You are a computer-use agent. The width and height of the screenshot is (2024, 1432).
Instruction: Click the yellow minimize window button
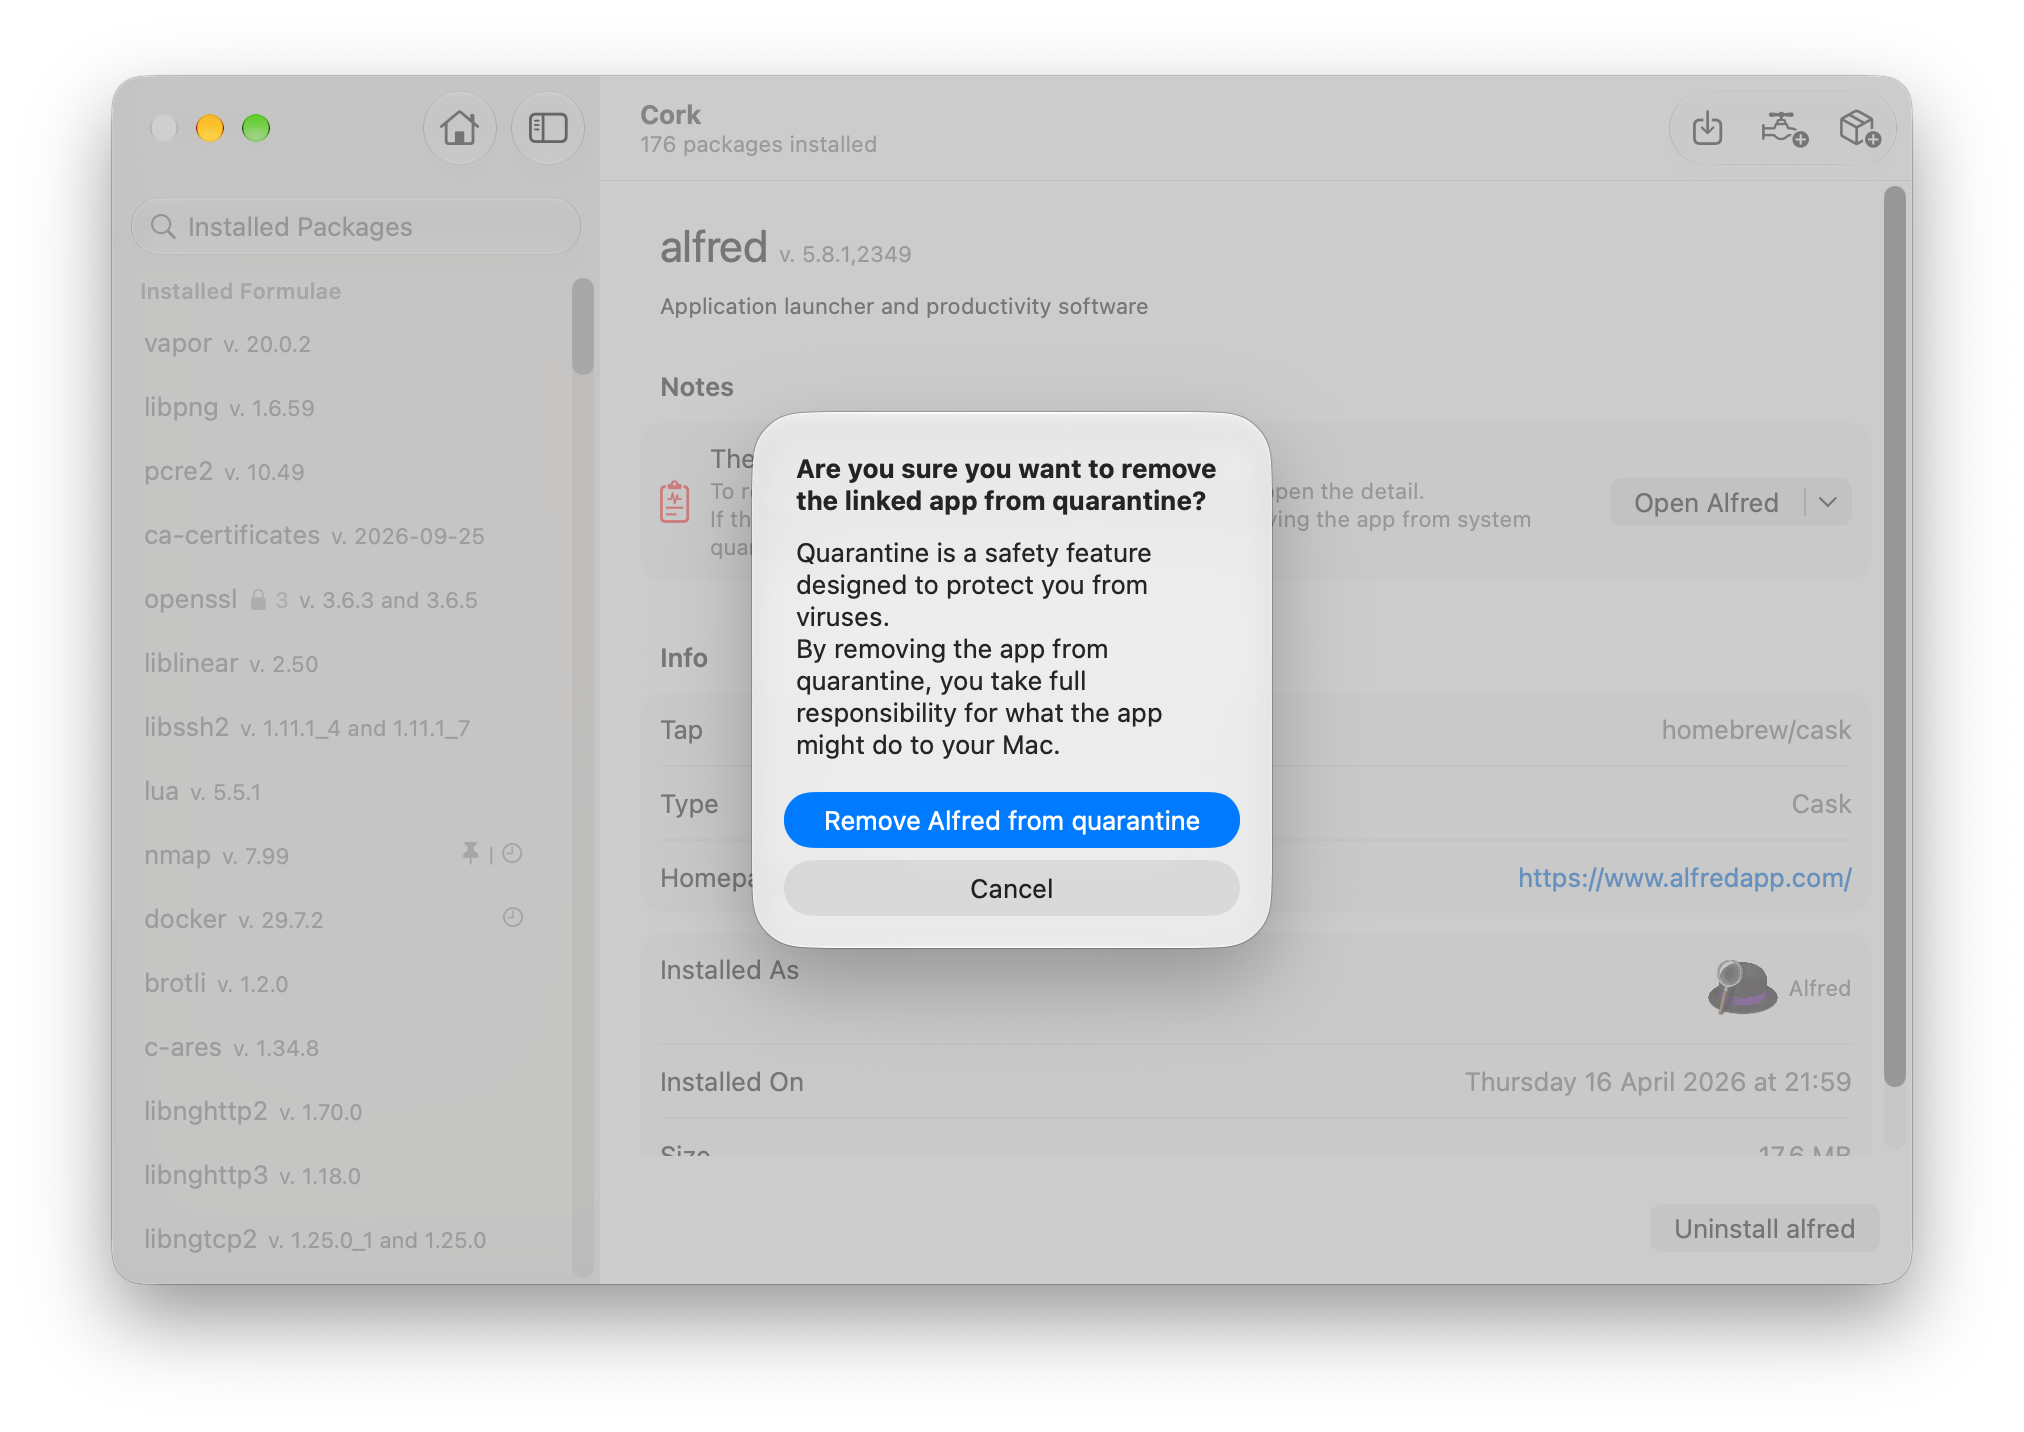210,128
